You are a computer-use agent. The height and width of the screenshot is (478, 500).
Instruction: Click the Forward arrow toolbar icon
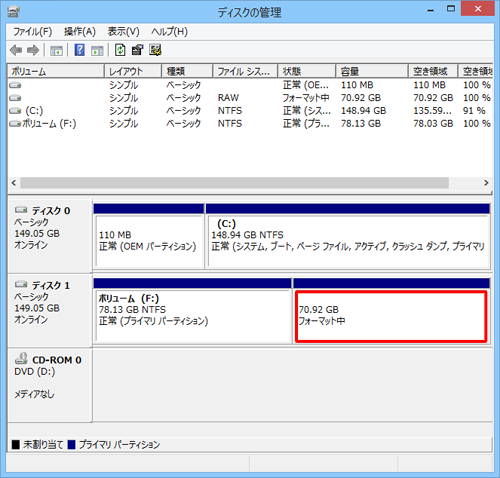click(33, 50)
